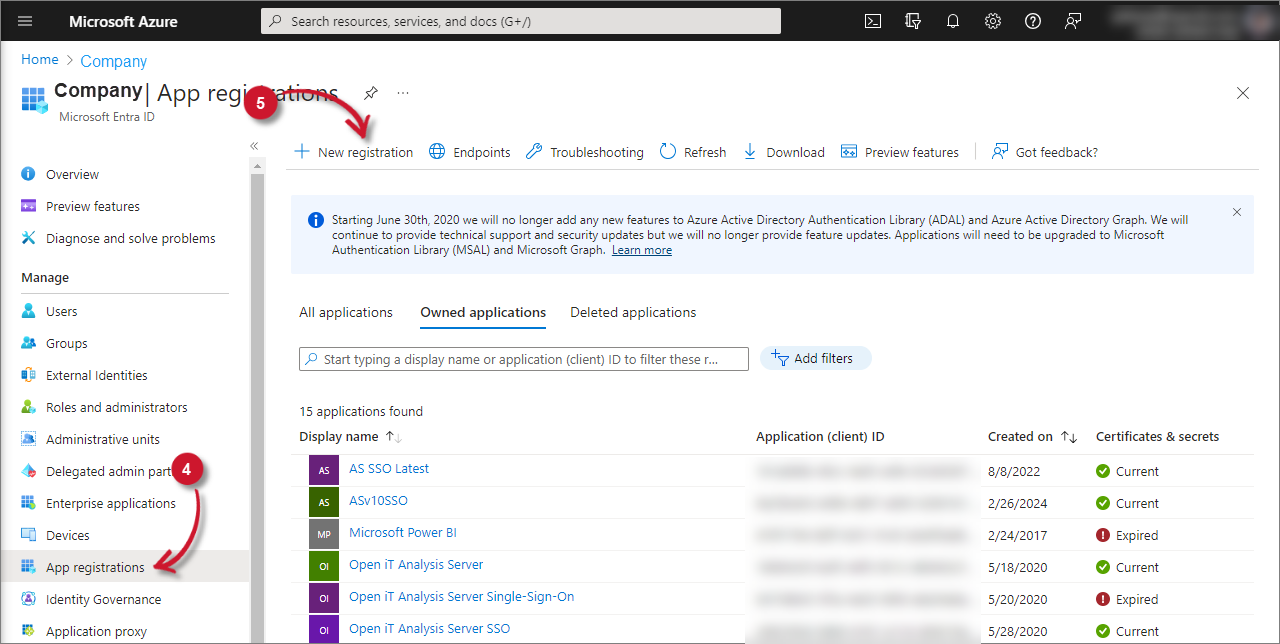
Task: Refresh the app registrations list
Action: [x=692, y=151]
